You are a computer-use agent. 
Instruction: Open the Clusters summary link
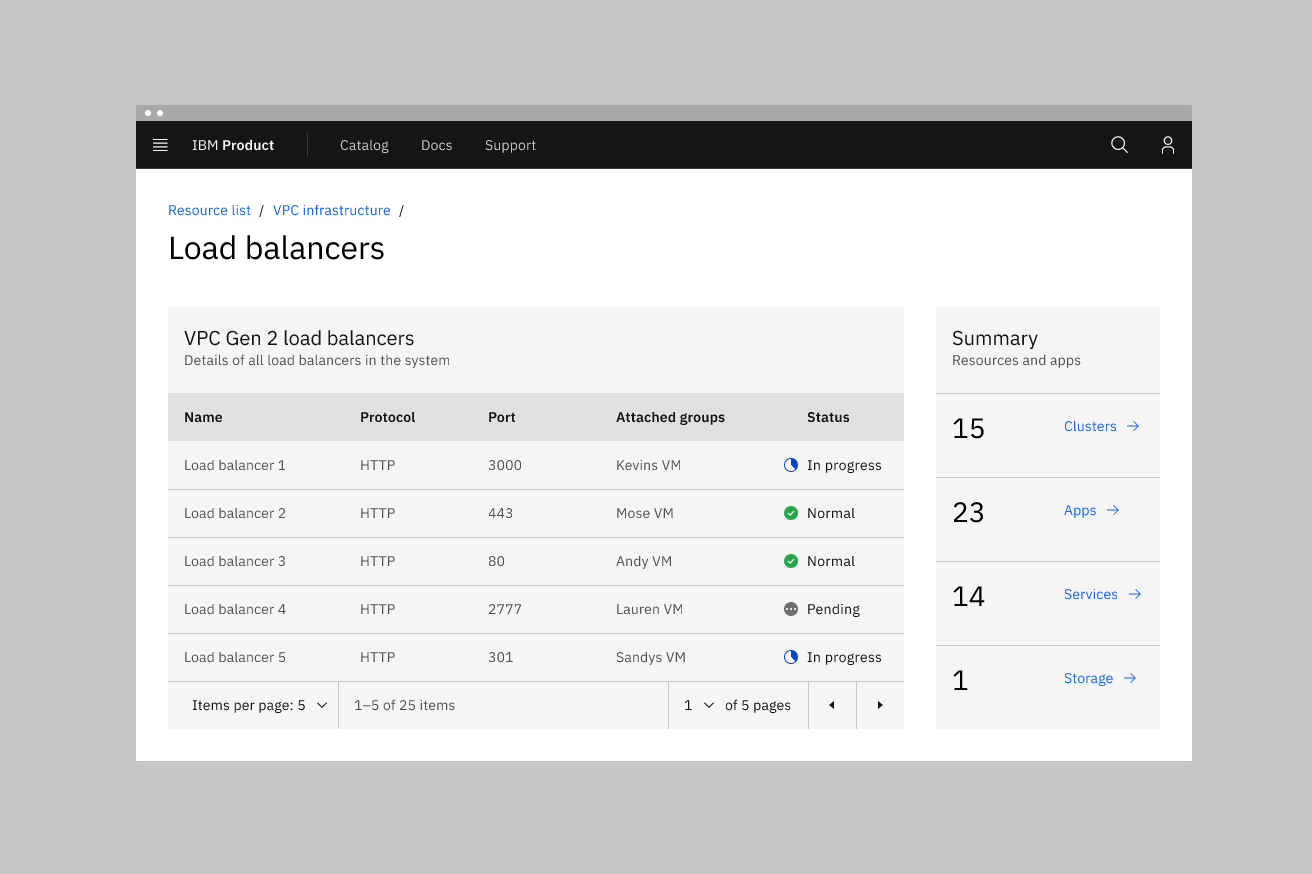pyautogui.click(x=1090, y=426)
